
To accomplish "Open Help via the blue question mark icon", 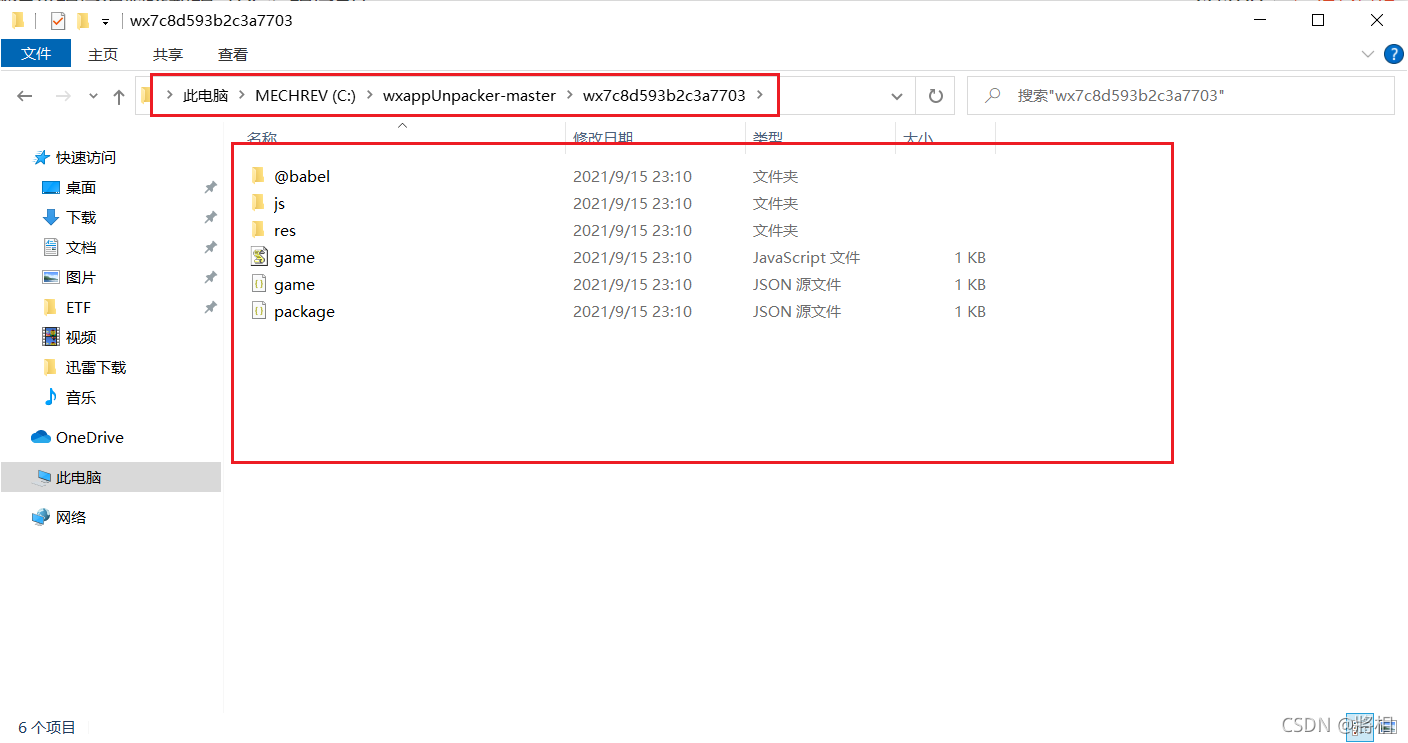I will point(1394,54).
